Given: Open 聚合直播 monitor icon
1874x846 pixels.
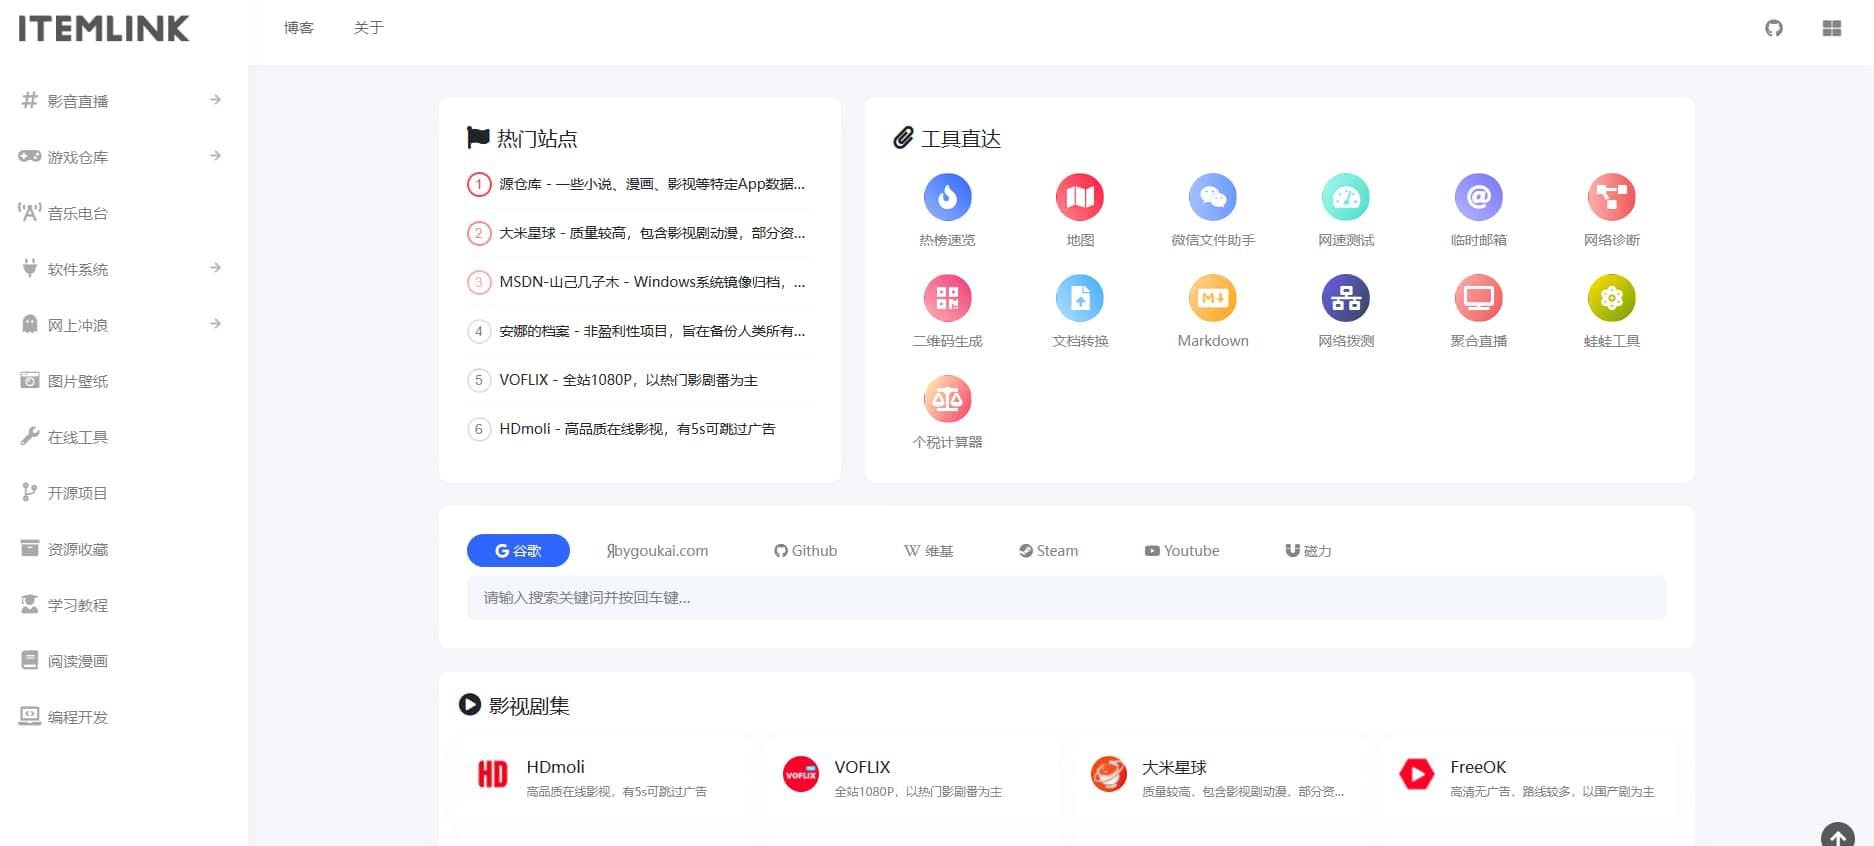Looking at the screenshot, I should click(1479, 298).
